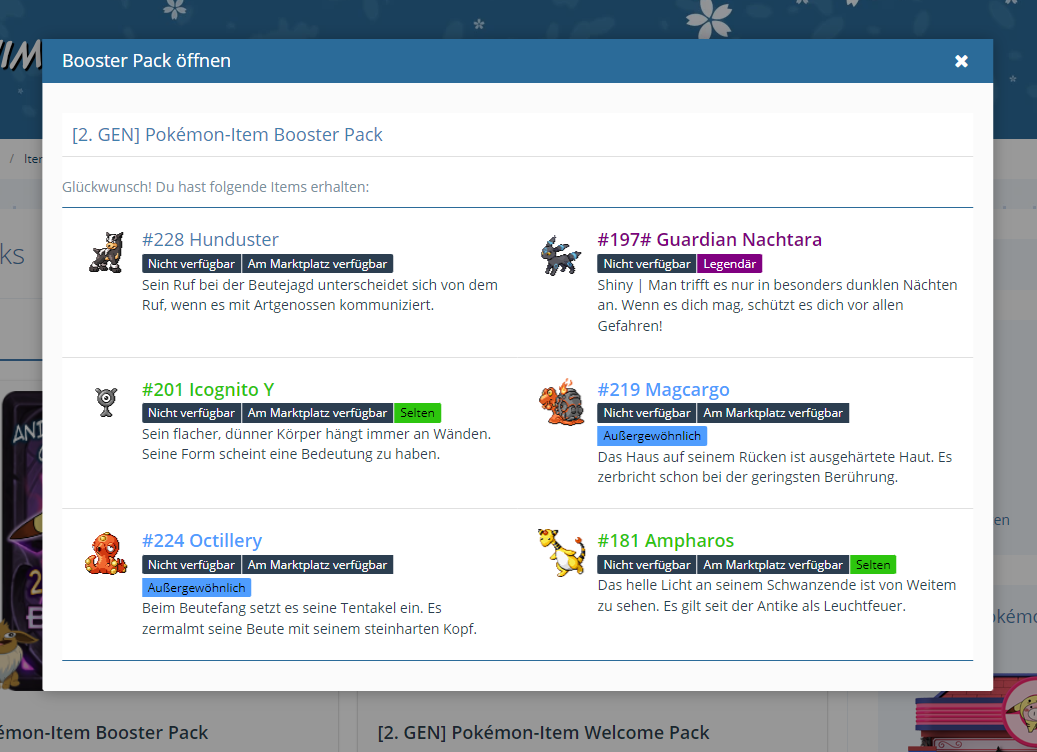The image size is (1037, 752).
Task: Click the Hunduster sprite icon
Action: tap(105, 253)
